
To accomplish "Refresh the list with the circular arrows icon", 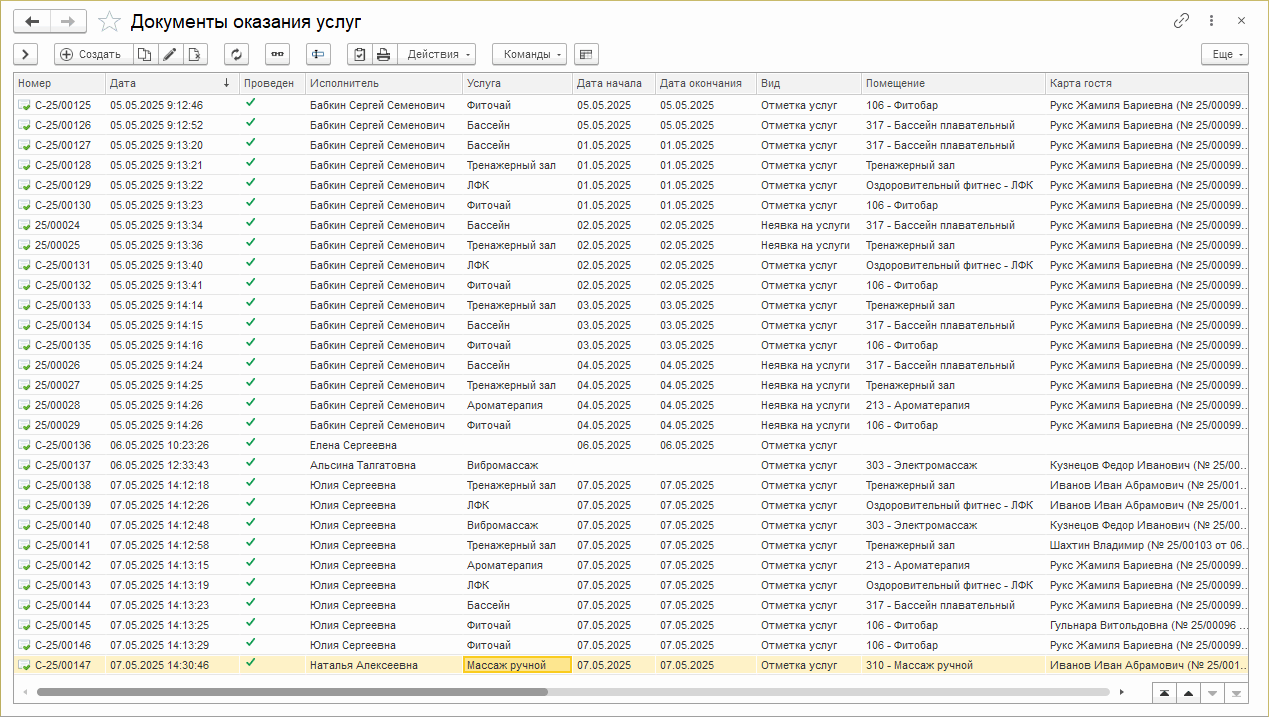I will (237, 54).
